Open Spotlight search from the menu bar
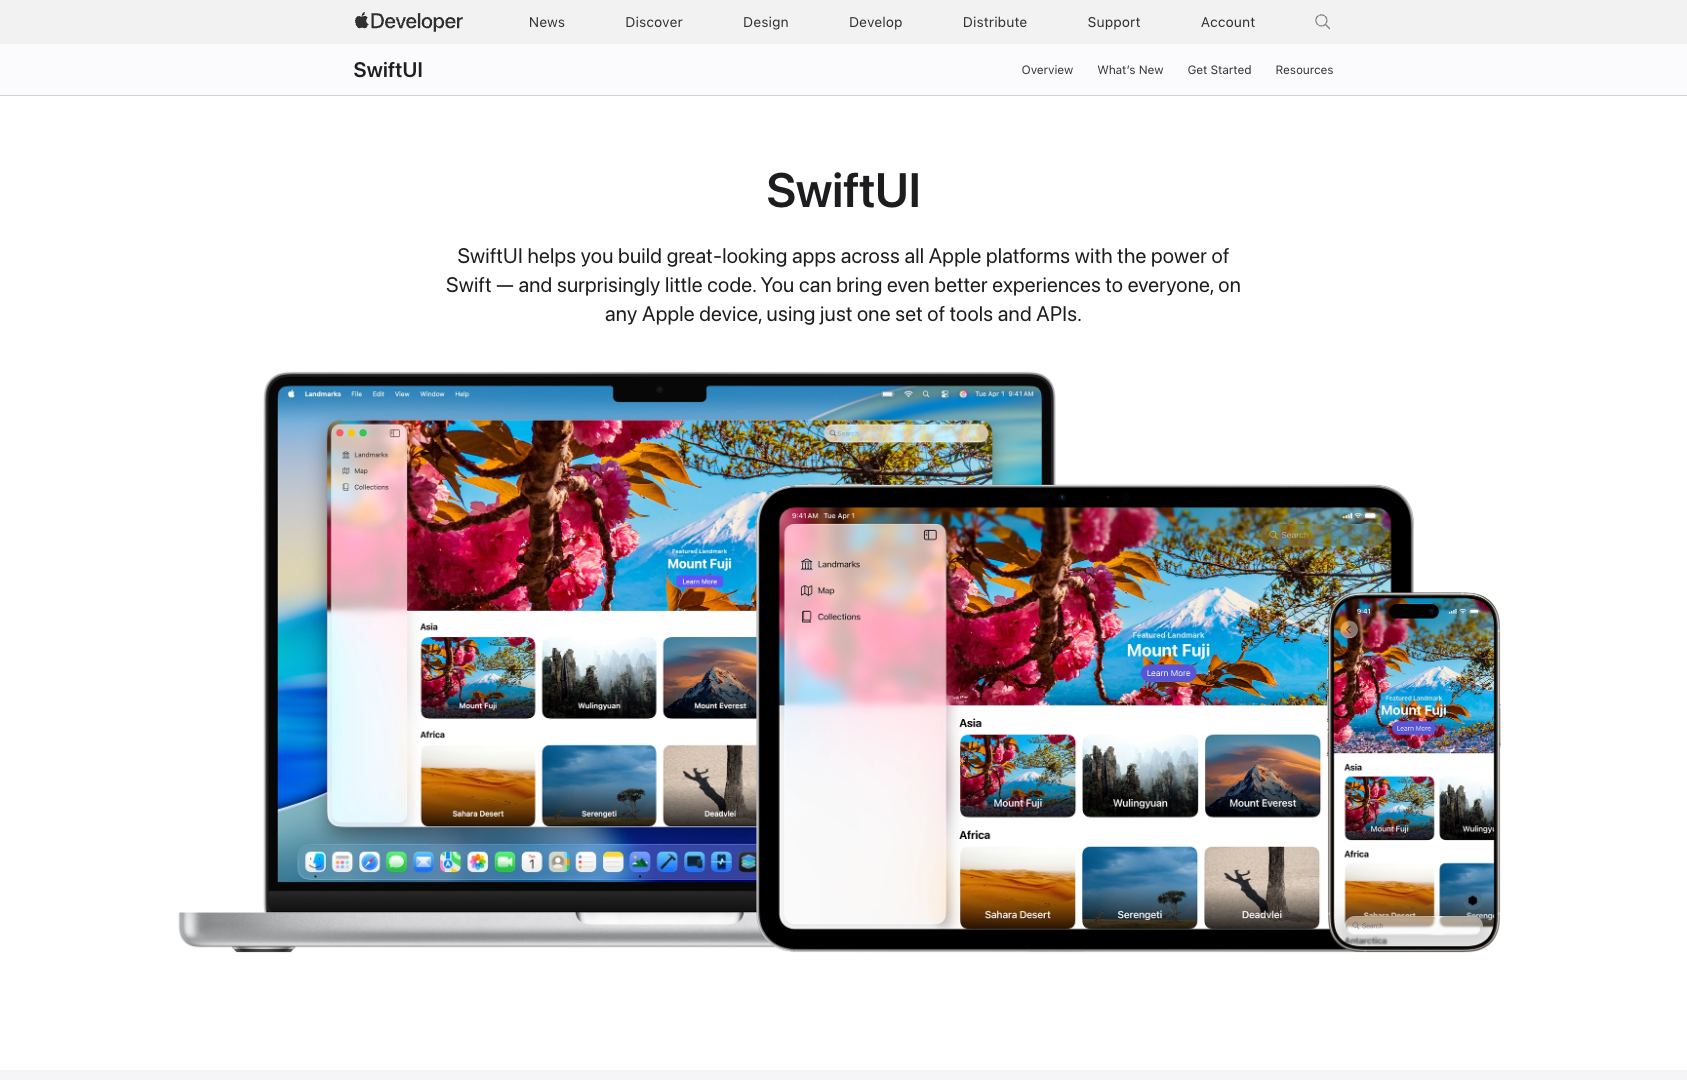 pyautogui.click(x=926, y=394)
